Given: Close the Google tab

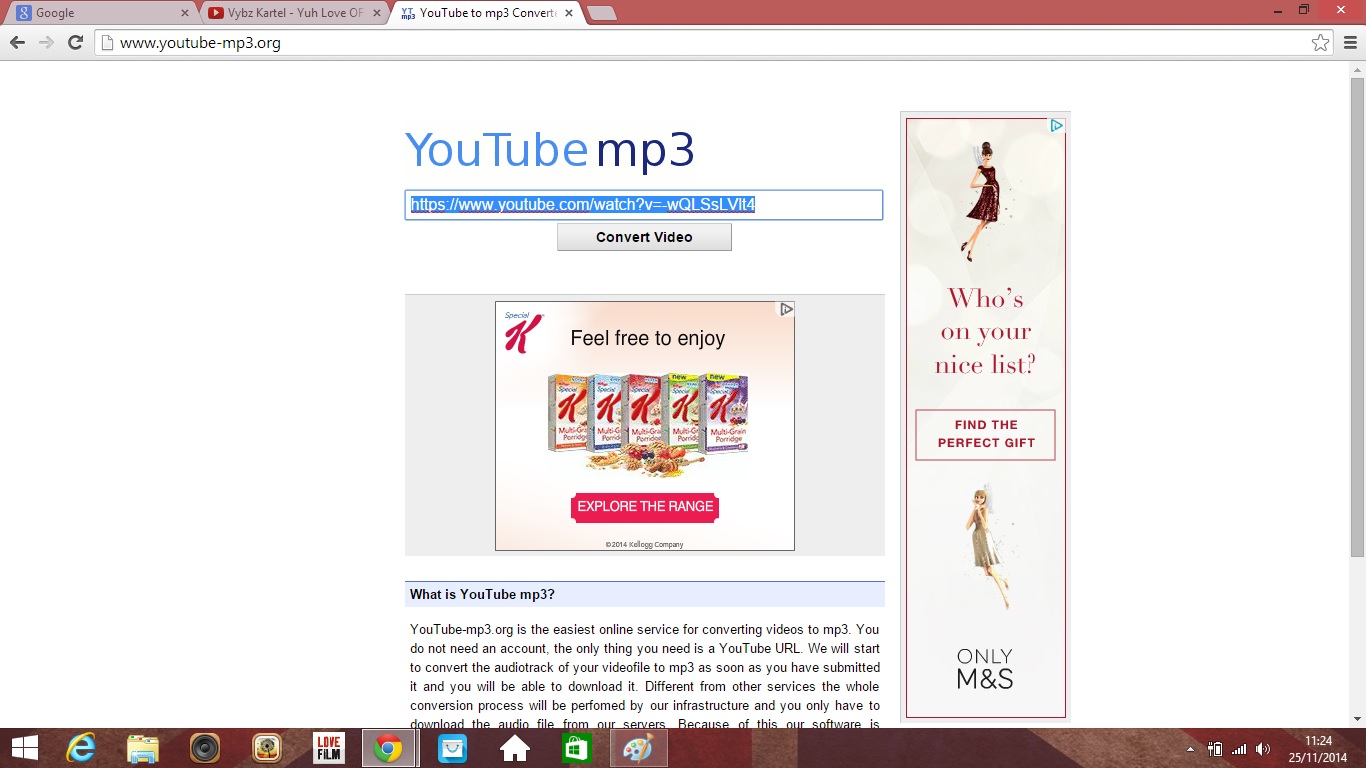Looking at the screenshot, I should pyautogui.click(x=184, y=13).
